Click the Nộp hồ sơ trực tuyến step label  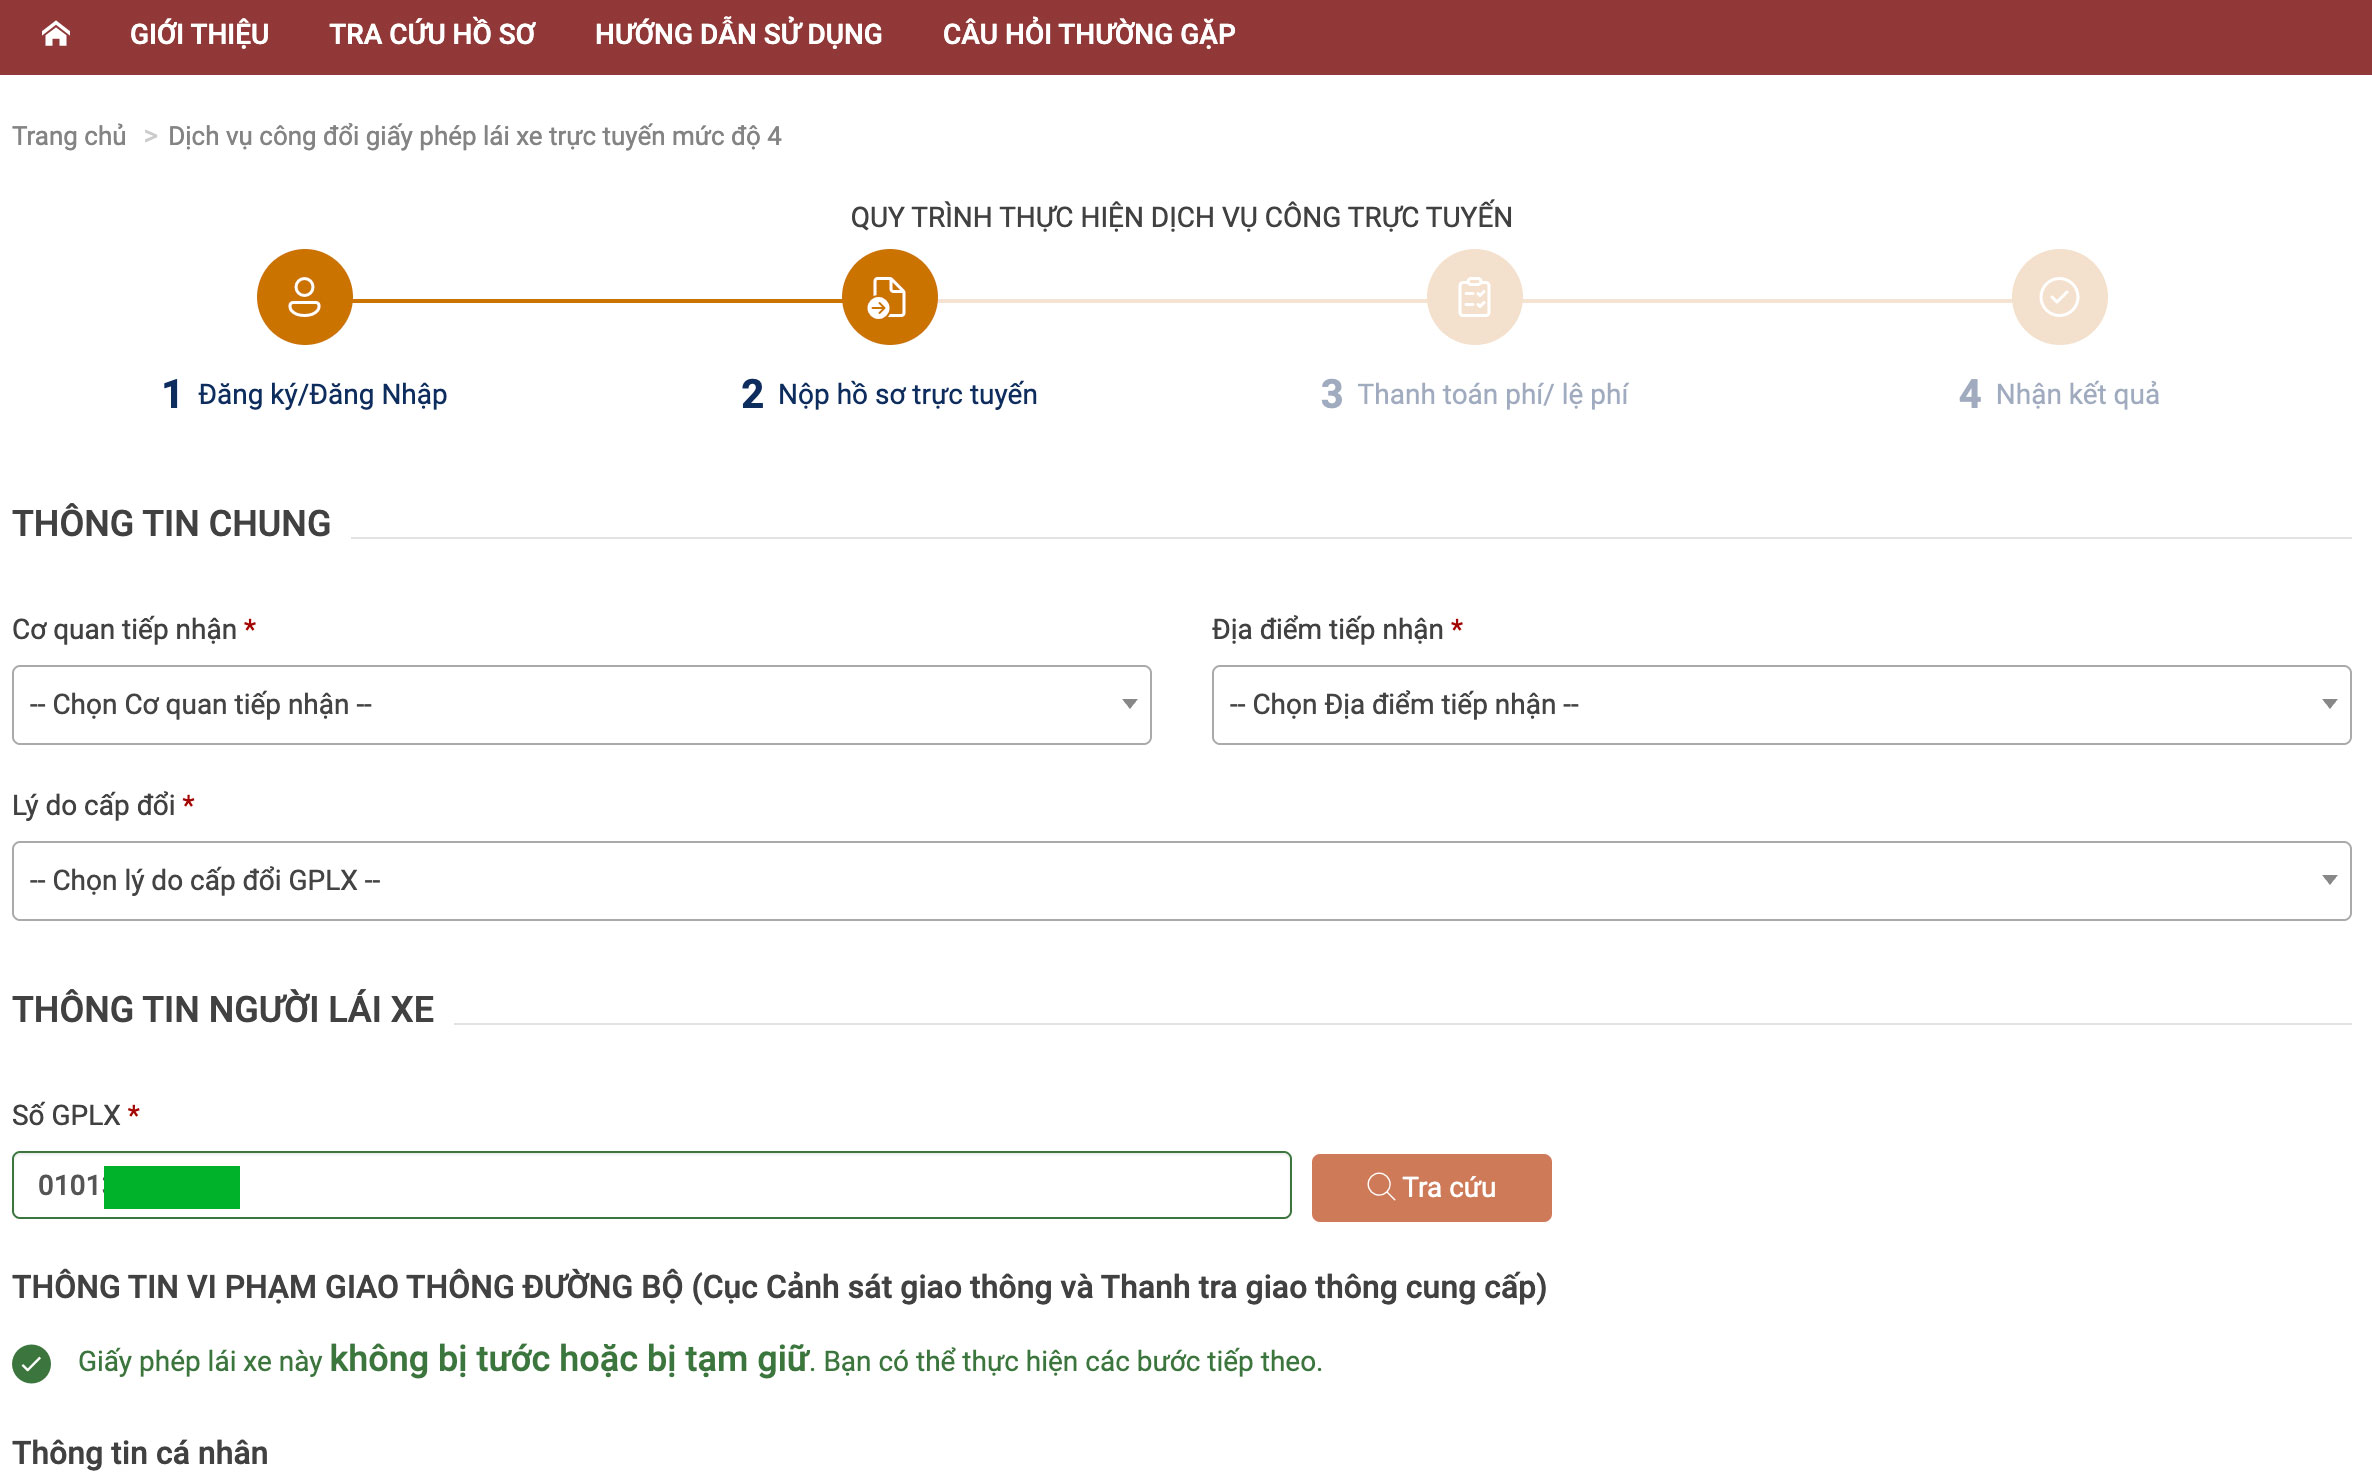point(907,394)
